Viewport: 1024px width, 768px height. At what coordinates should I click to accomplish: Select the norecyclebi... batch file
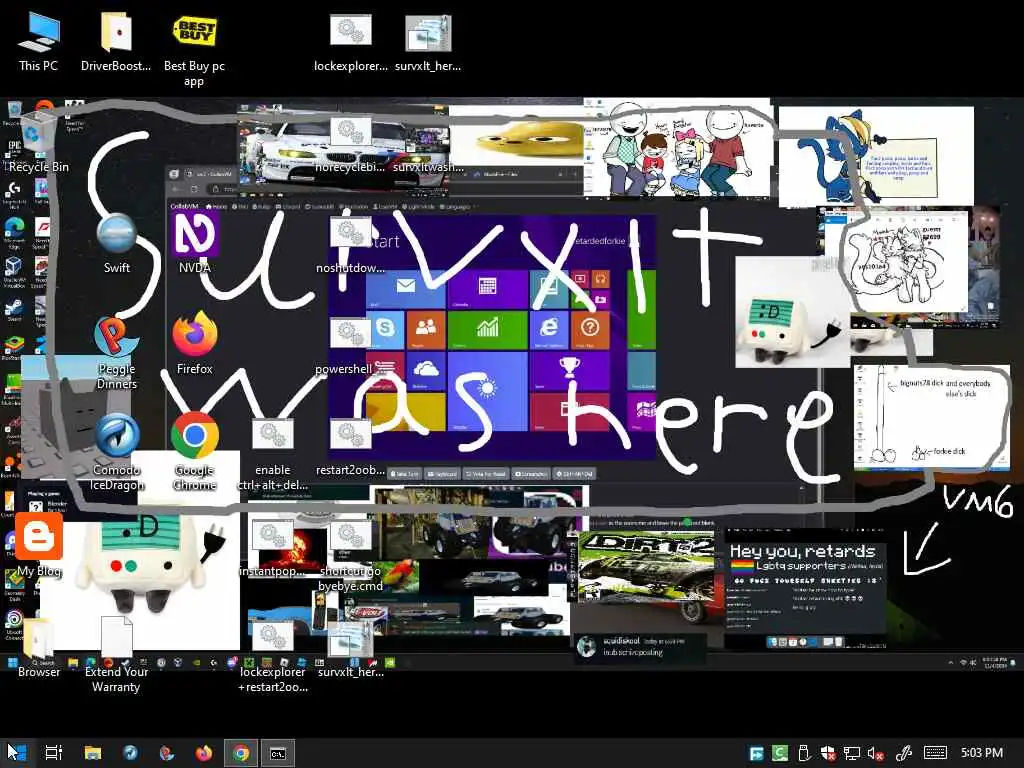tap(351, 144)
